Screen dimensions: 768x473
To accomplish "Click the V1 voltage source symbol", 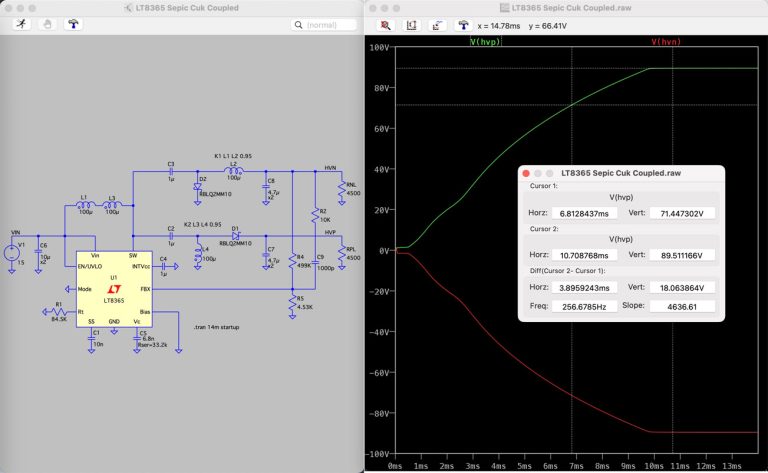I will coord(12,253).
